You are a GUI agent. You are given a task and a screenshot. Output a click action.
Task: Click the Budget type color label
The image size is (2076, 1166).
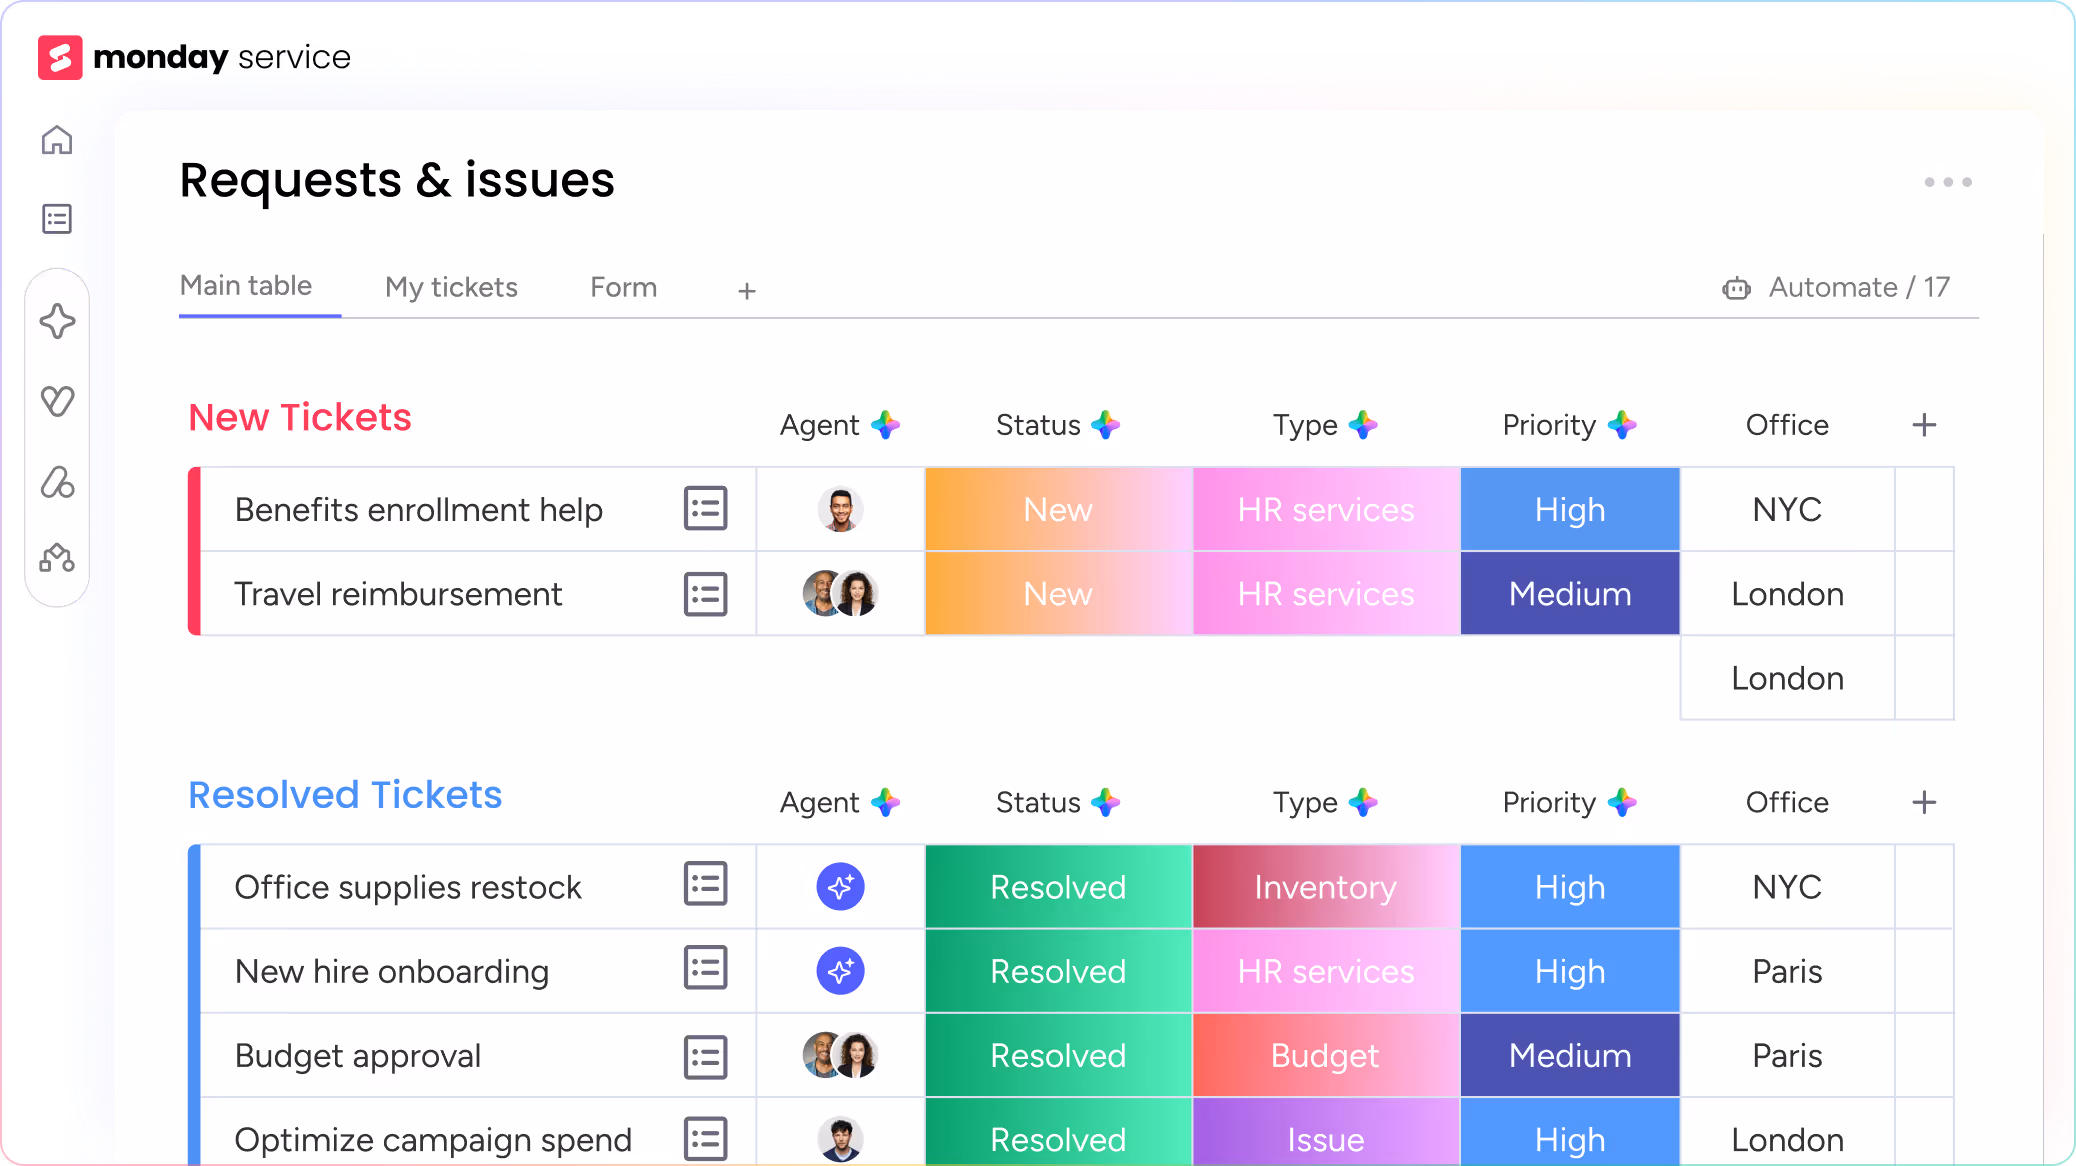[x=1325, y=1056]
